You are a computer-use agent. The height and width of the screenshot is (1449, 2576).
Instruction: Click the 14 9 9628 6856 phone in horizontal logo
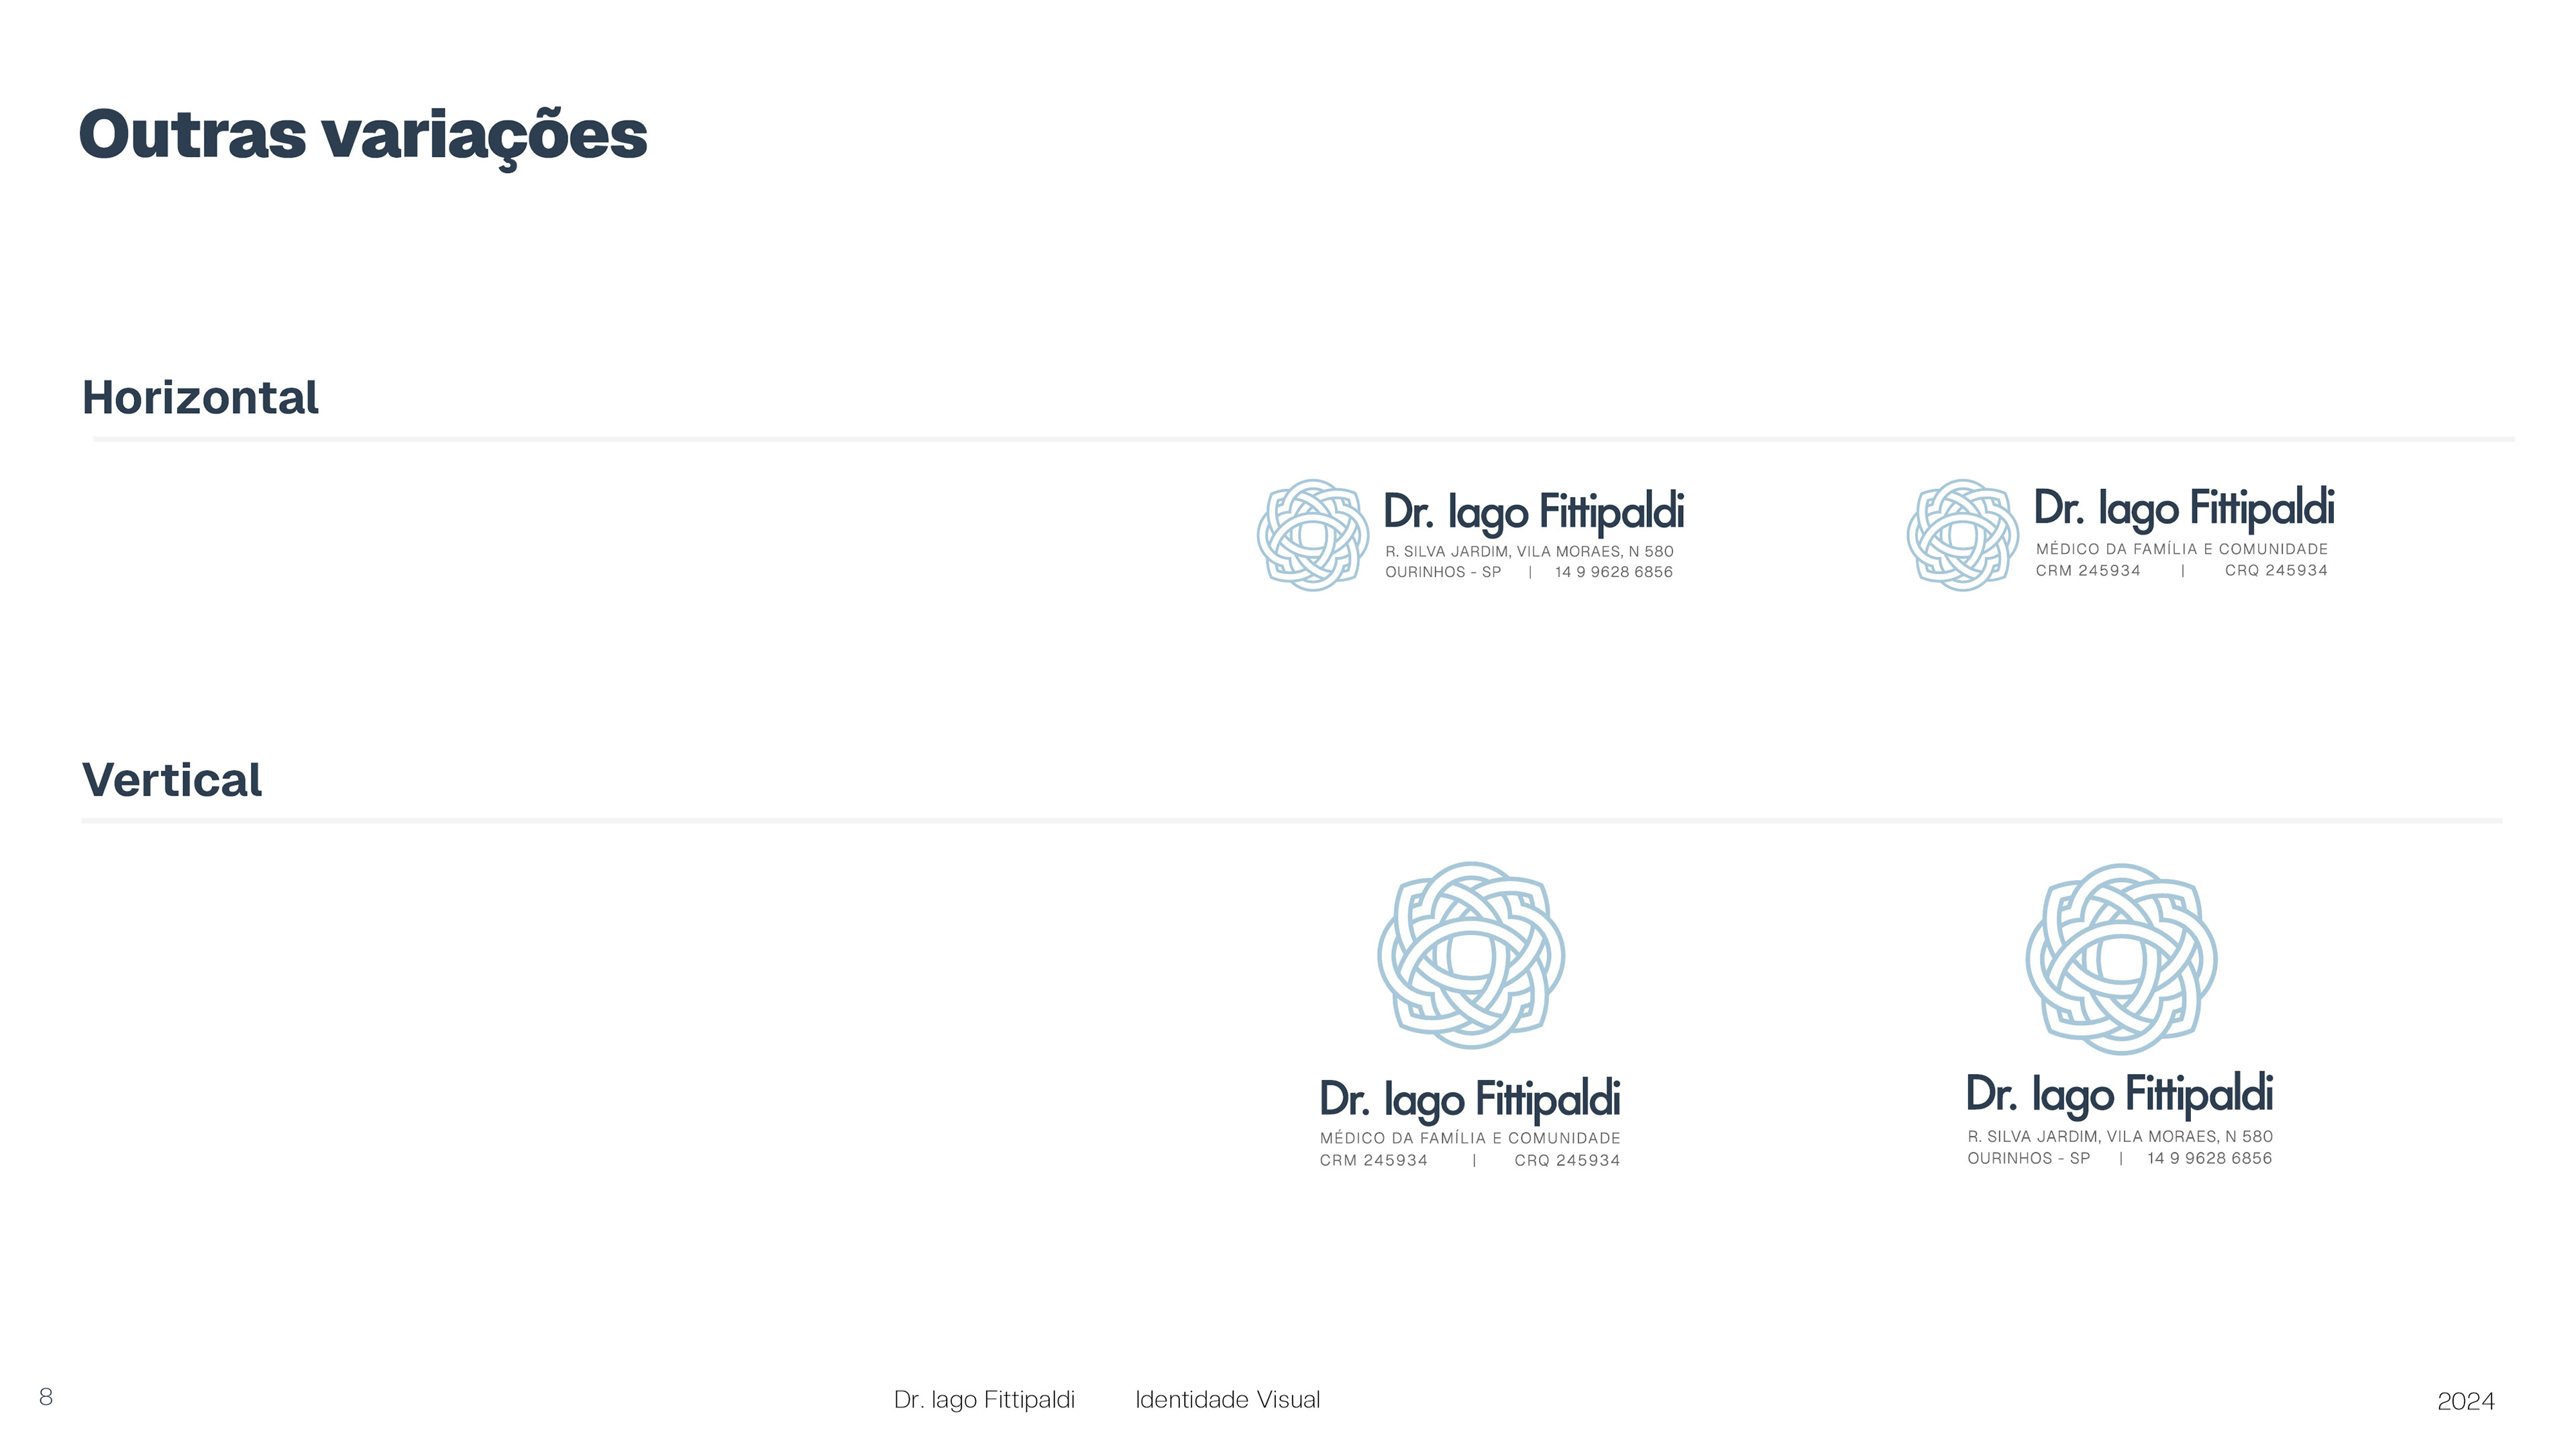point(1613,572)
